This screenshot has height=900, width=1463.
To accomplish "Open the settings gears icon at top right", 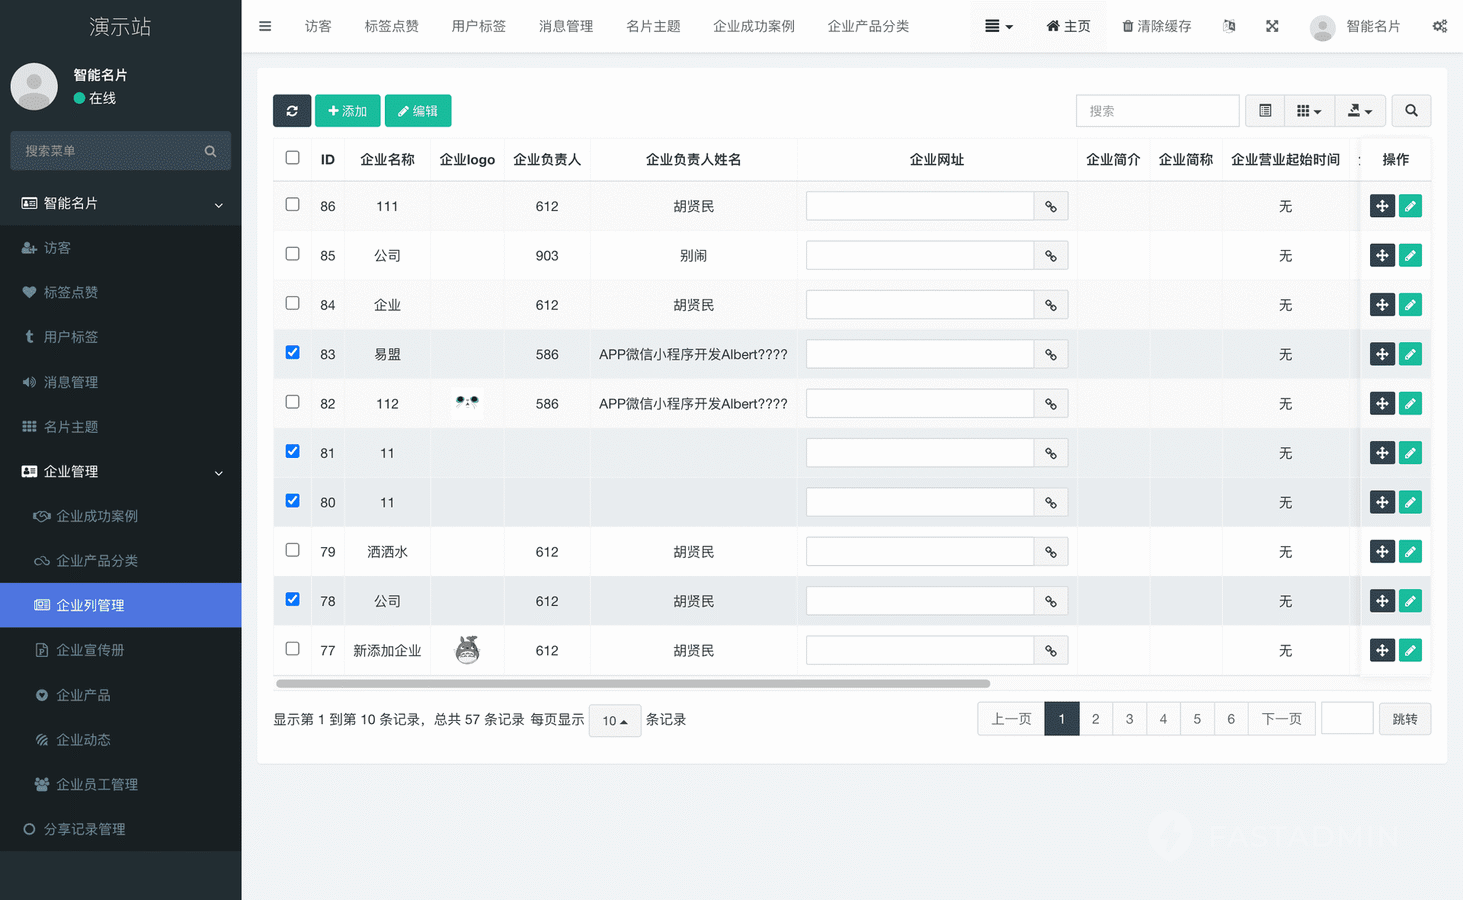I will click(1439, 26).
